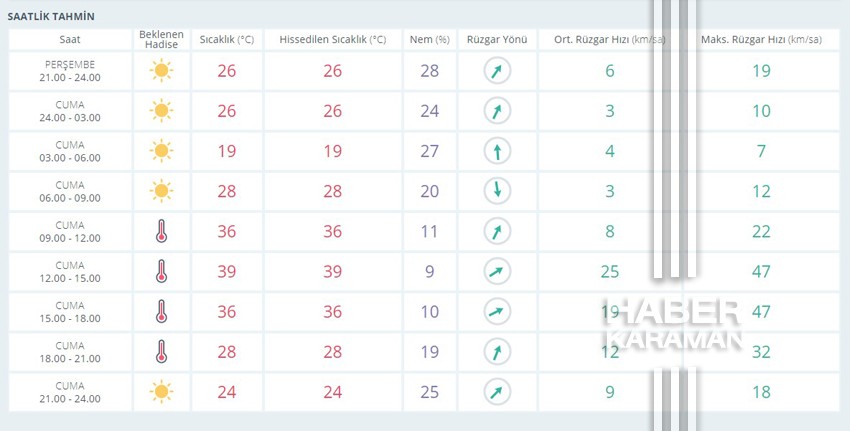Click the Maks. Rüzgar Hızı column header

(761, 40)
